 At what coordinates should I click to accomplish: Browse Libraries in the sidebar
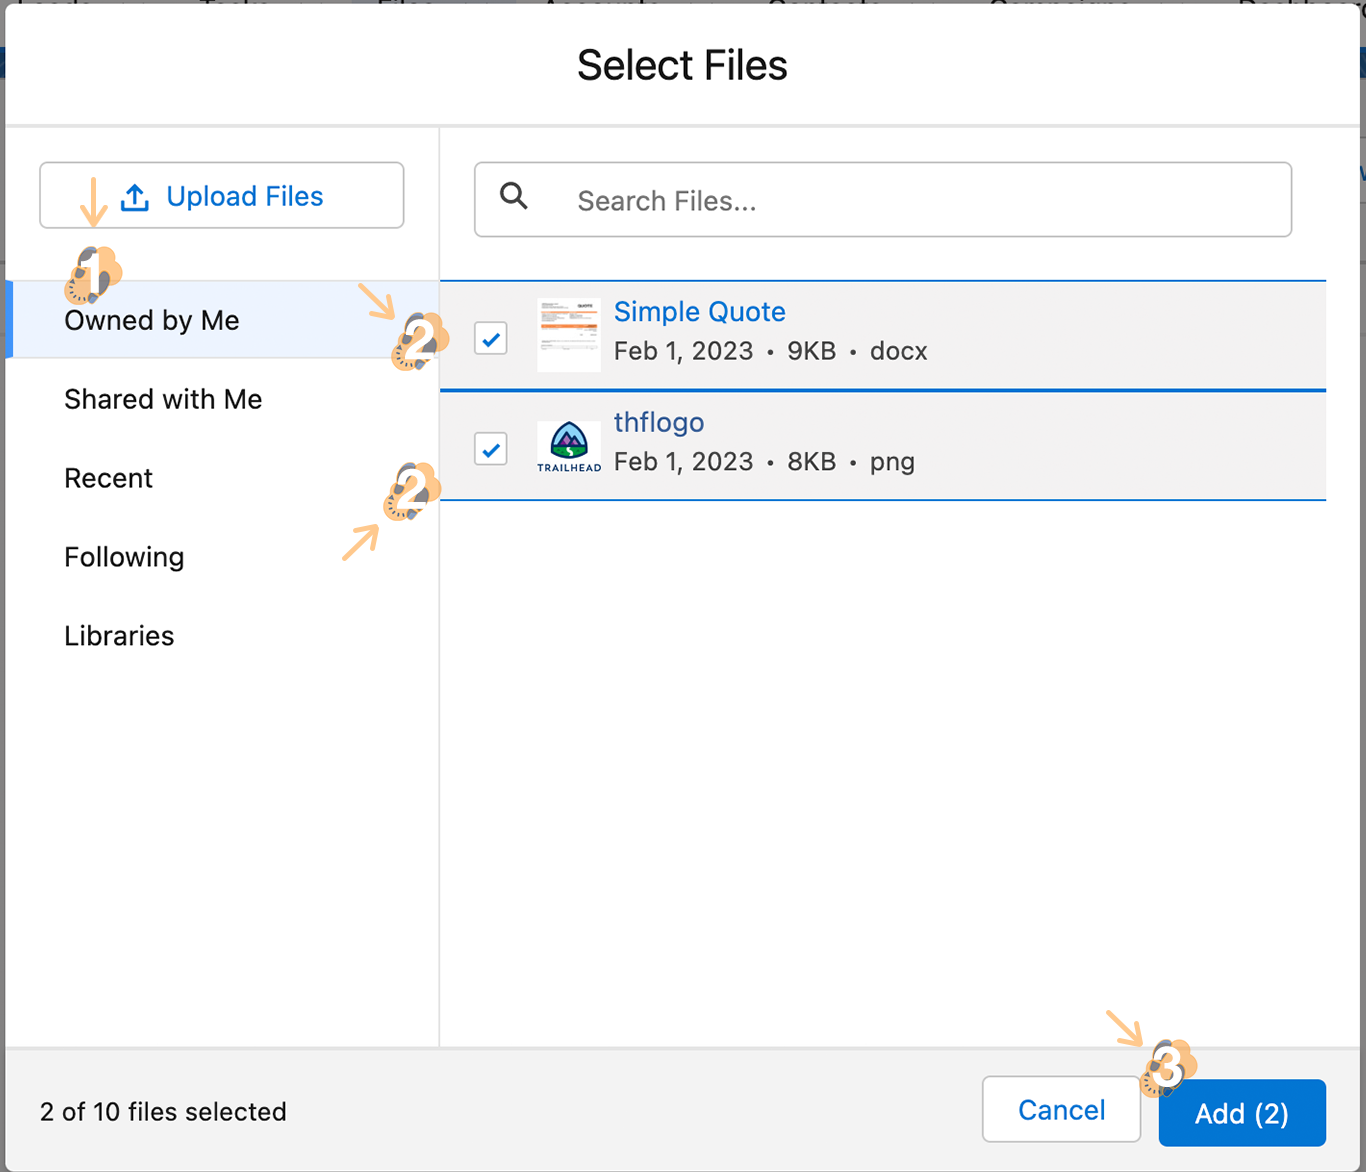coord(119,636)
